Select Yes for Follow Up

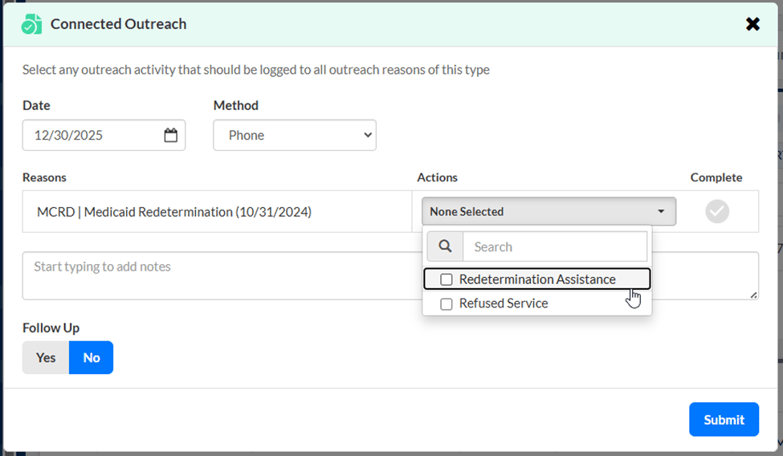(x=46, y=357)
